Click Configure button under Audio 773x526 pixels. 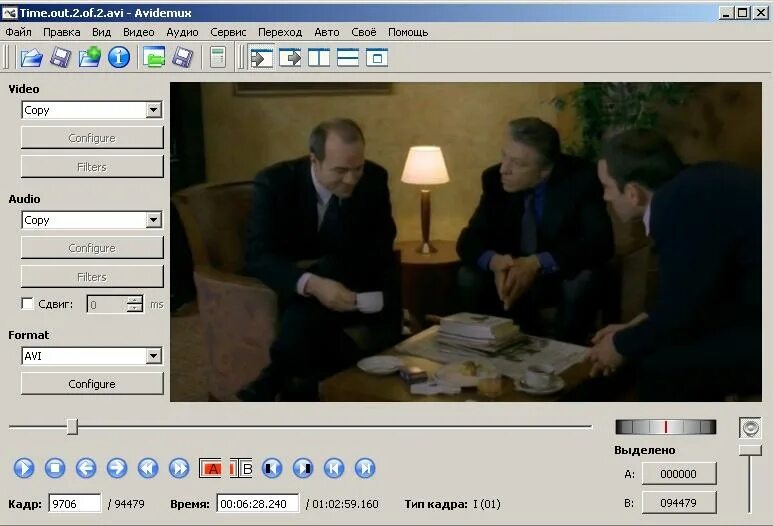pyautogui.click(x=92, y=247)
